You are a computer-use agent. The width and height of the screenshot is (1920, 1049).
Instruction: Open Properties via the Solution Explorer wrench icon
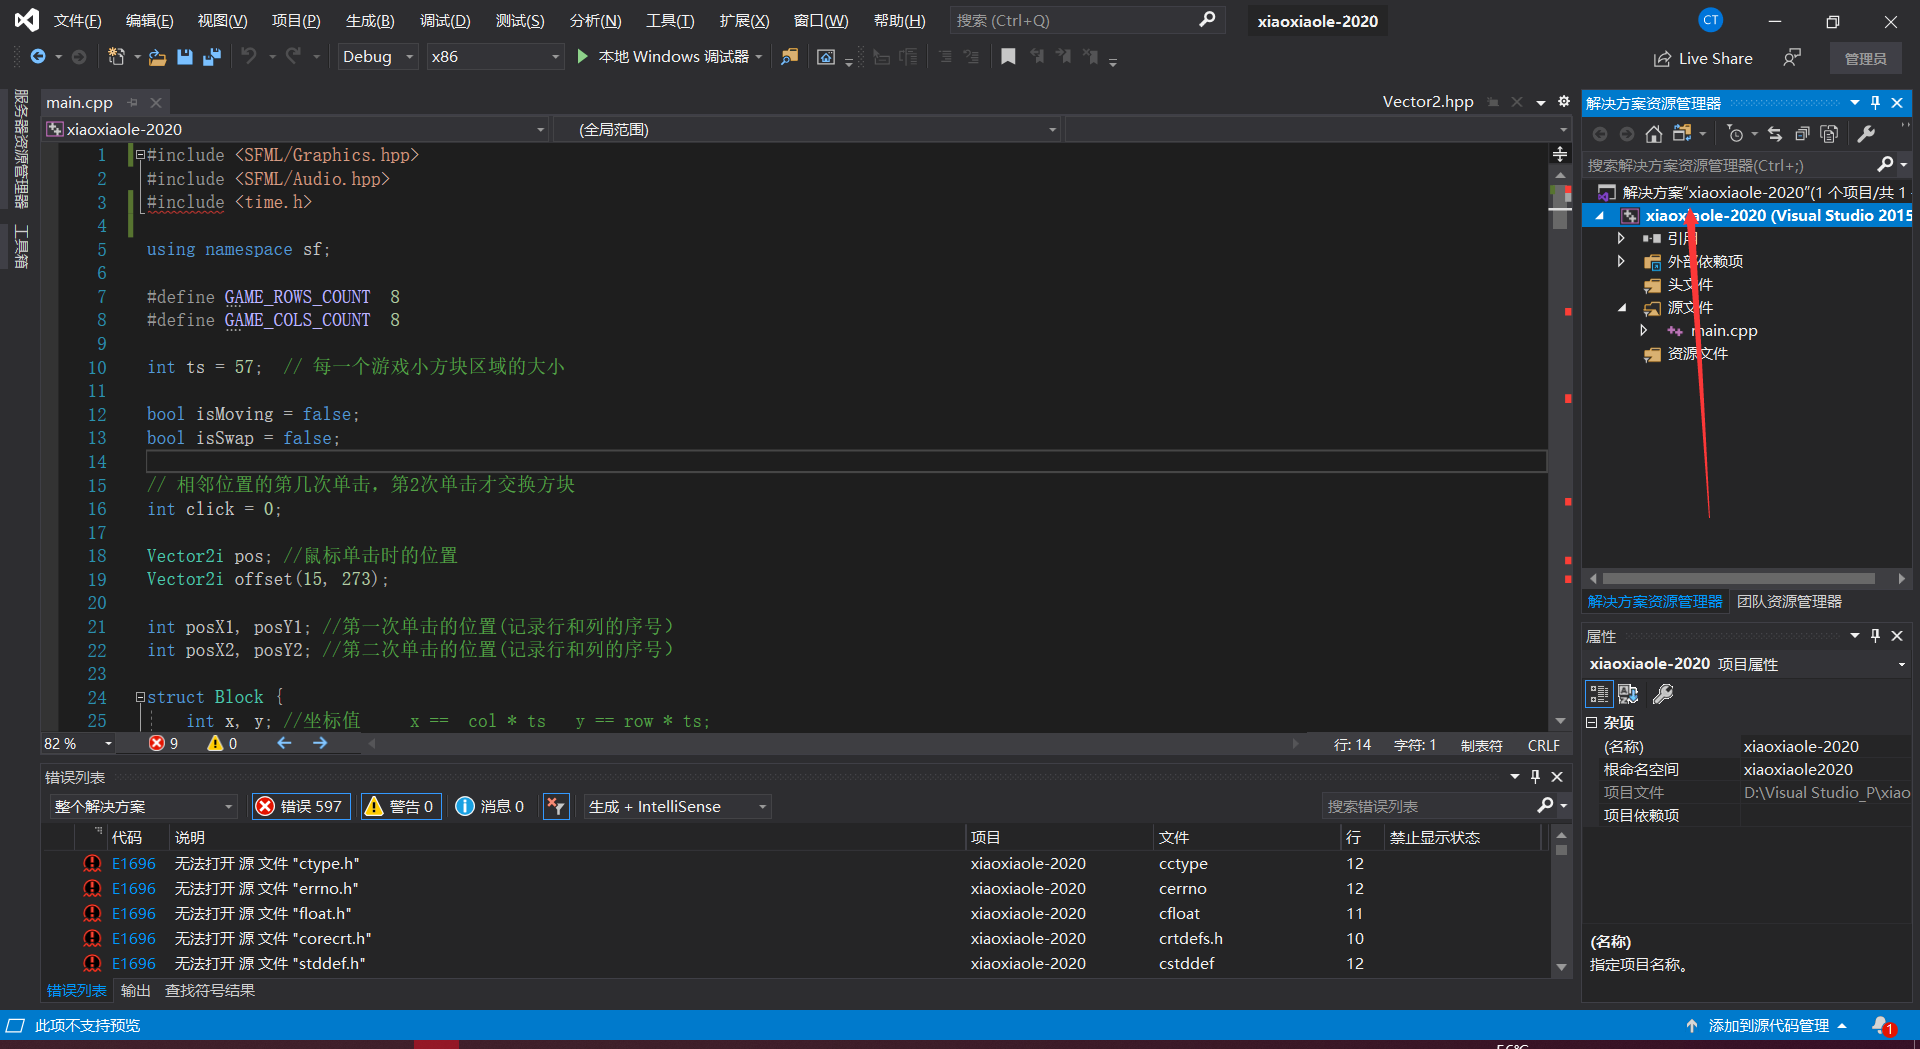coord(1866,134)
